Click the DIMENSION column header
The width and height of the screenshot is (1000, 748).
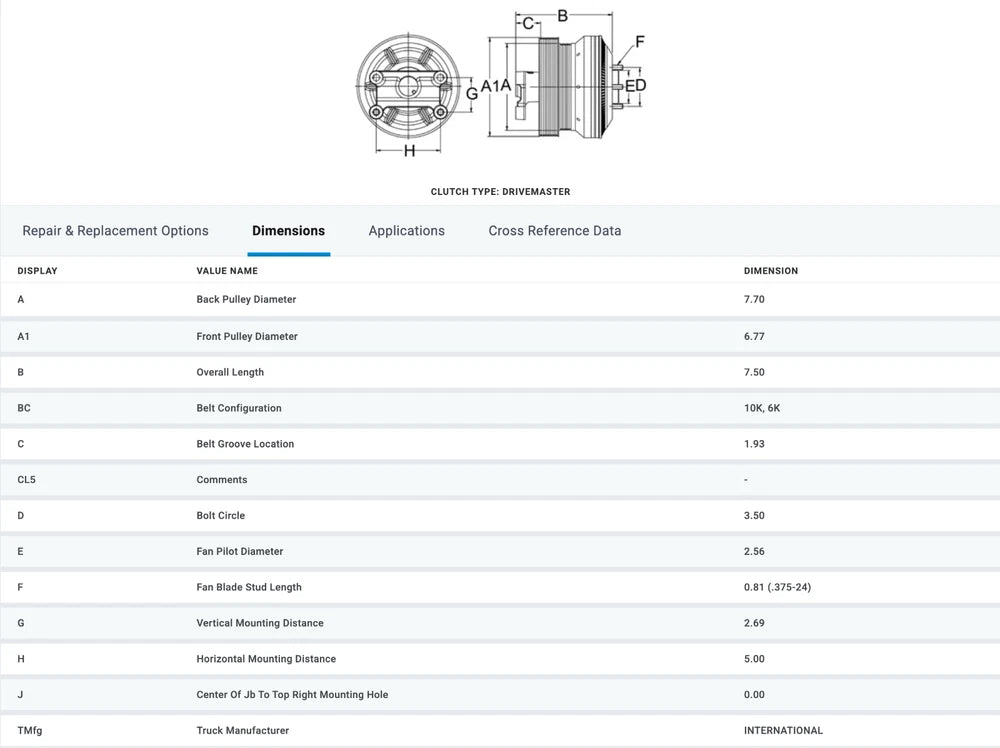pos(771,271)
